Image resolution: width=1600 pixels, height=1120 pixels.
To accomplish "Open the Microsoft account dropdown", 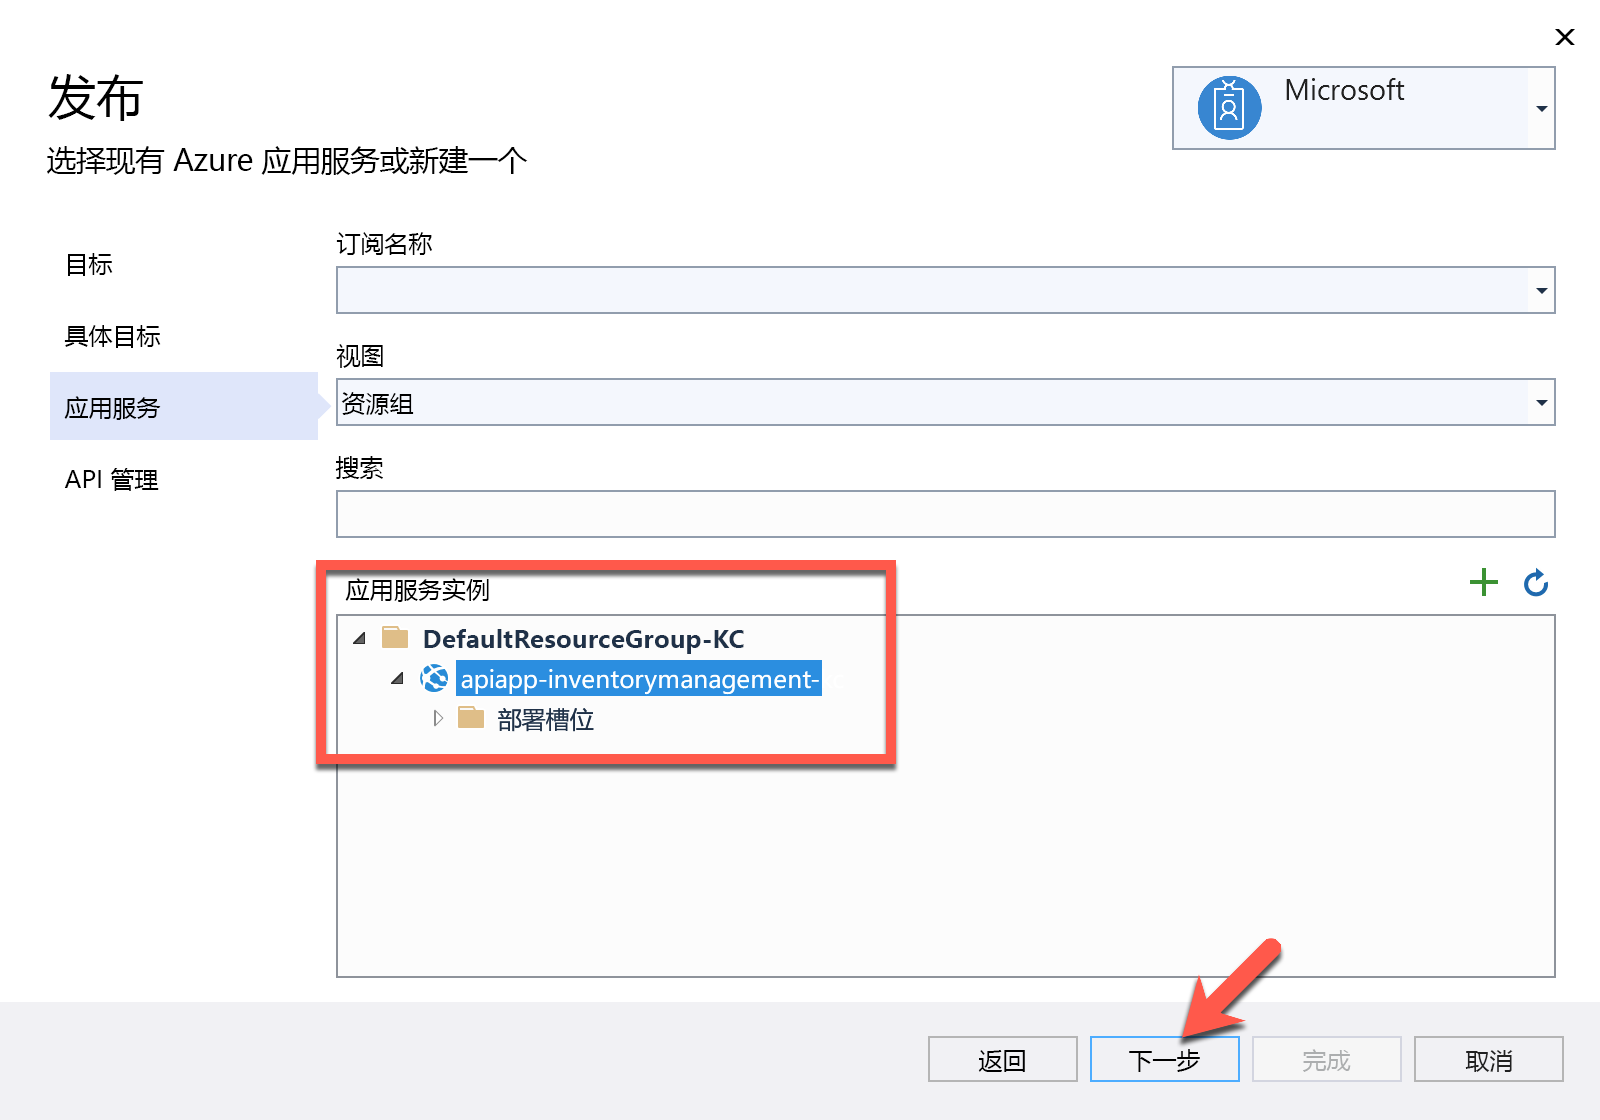I will [1541, 108].
